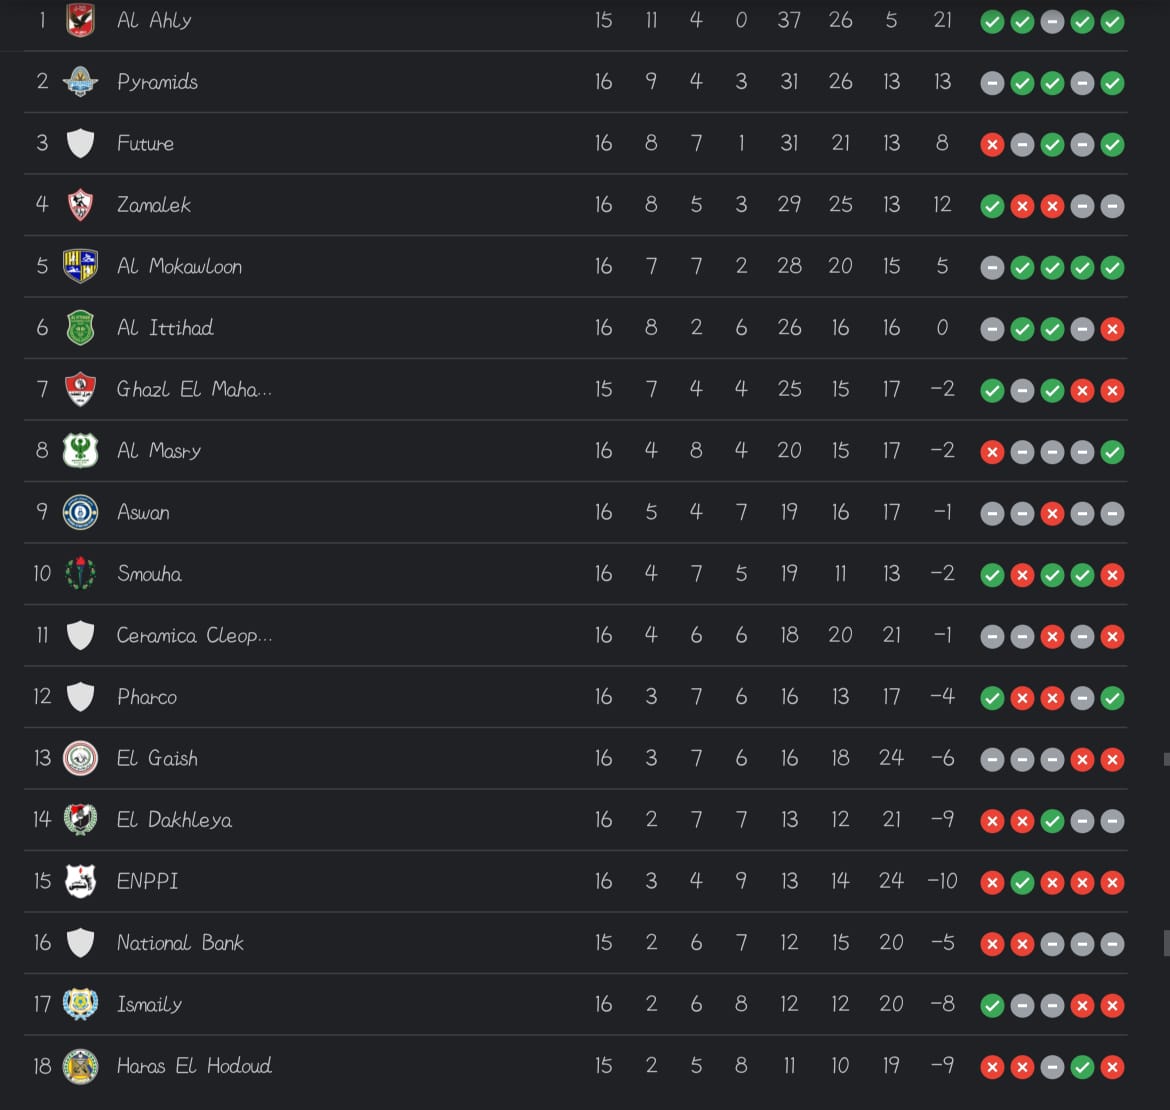
Task: Open the National Bank team link
Action: coord(180,942)
